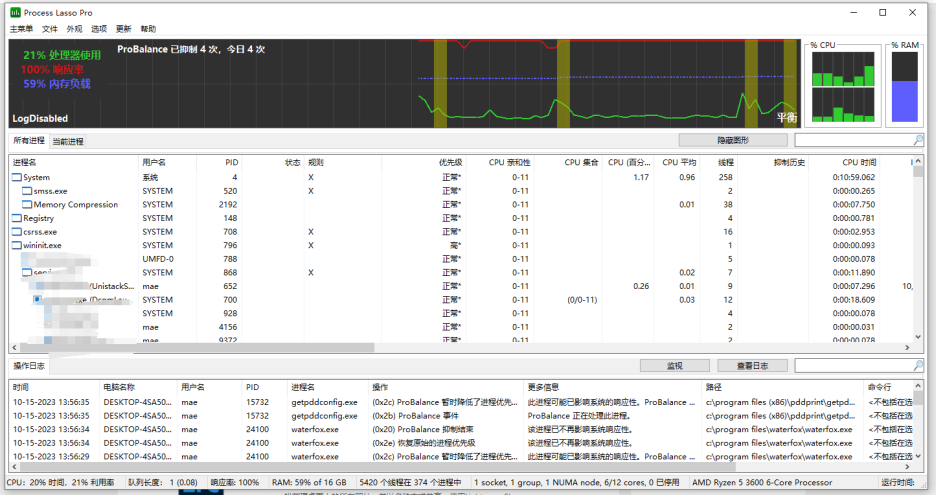Click the 平衡 power plan label on graph
Image resolution: width=936 pixels, height=495 pixels.
[x=787, y=117]
